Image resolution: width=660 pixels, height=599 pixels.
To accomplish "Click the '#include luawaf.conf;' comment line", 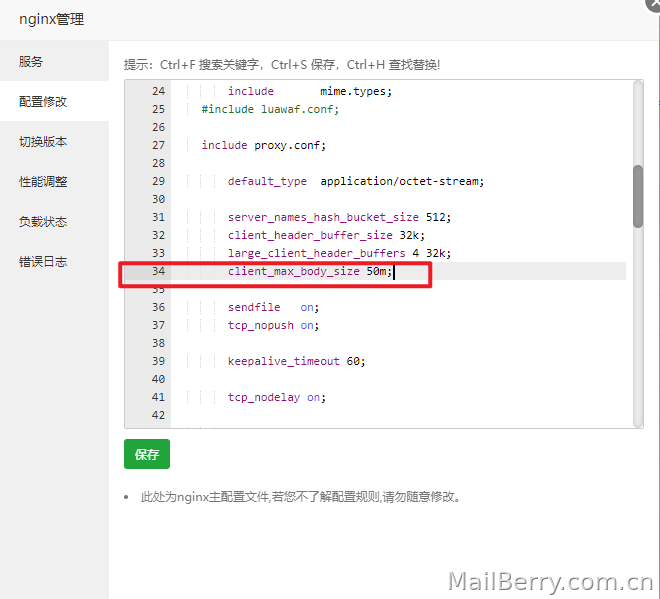I will click(x=270, y=109).
